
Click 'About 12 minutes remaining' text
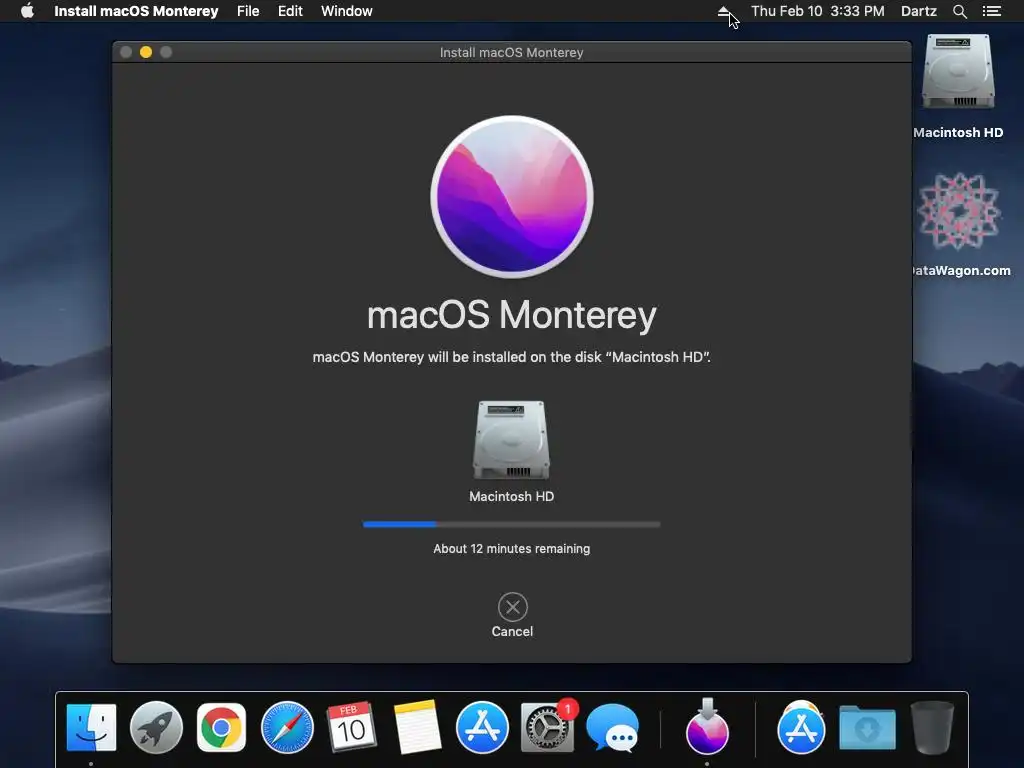click(511, 549)
